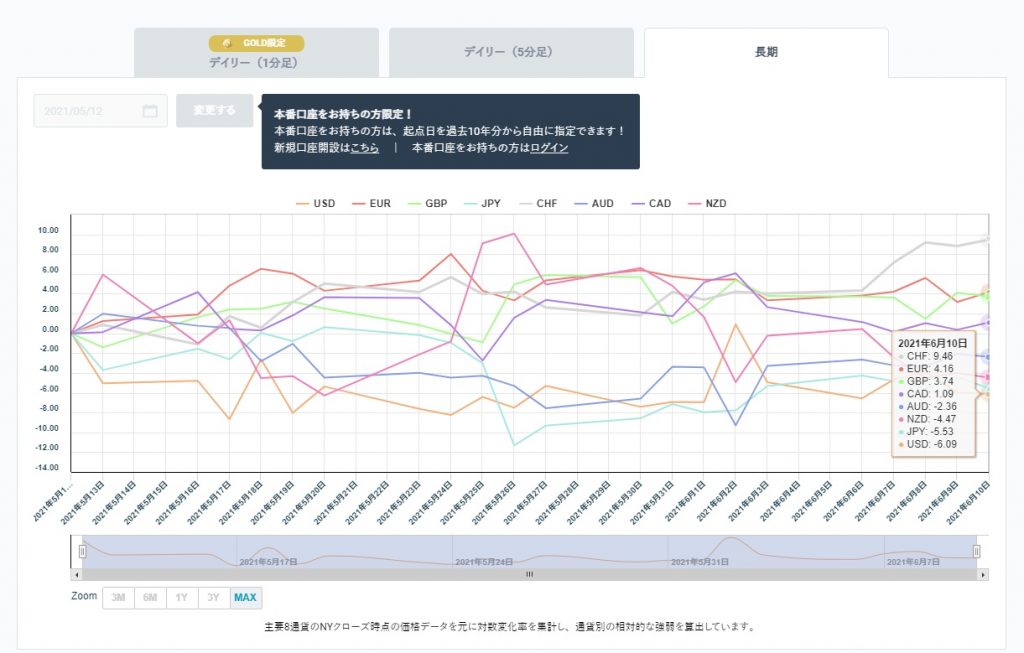Click the right navigator range handle
This screenshot has width=1024, height=653.
coord(976,552)
